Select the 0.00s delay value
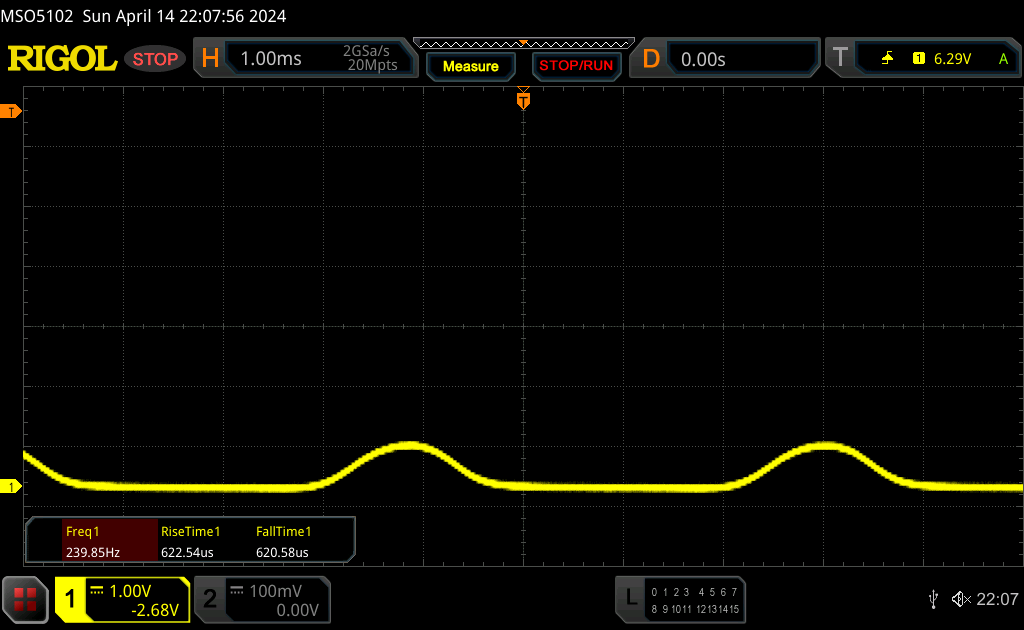Viewport: 1024px width, 630px height. [703, 59]
